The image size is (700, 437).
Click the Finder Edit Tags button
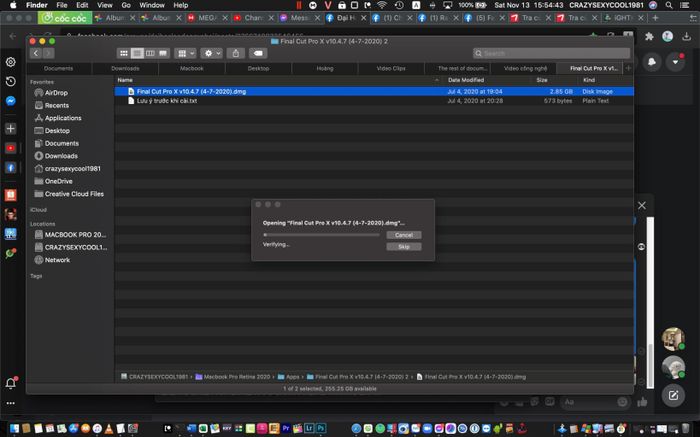tap(258, 53)
